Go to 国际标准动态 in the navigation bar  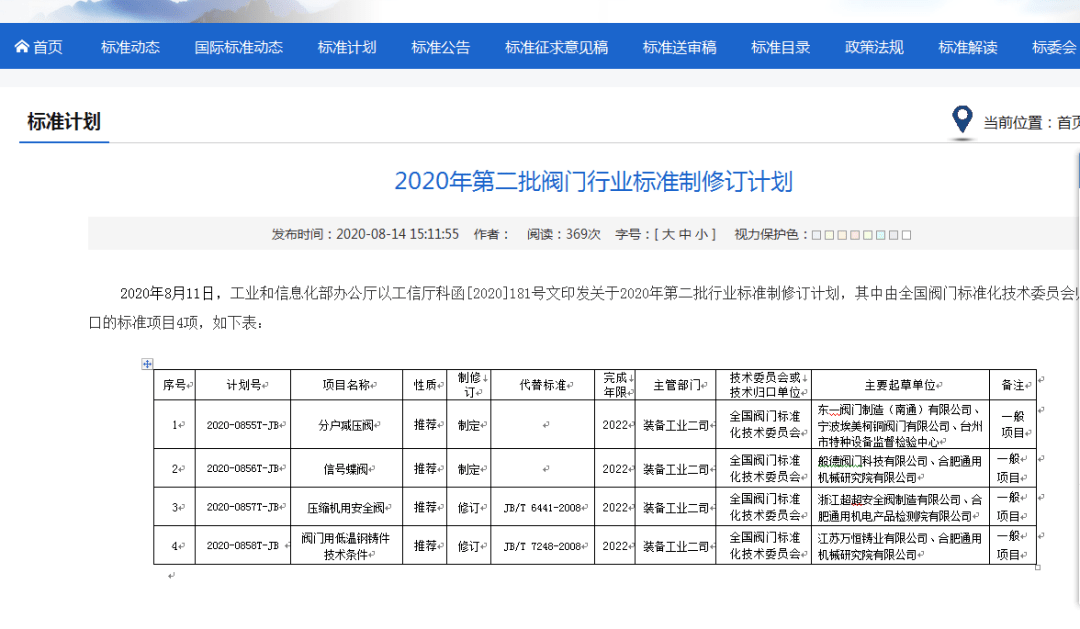[x=238, y=47]
